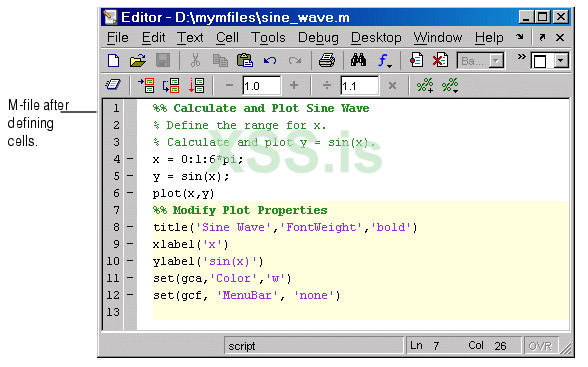588x367 pixels.
Task: Toggle breakpoint dash on line 12
Action: (x=130, y=295)
